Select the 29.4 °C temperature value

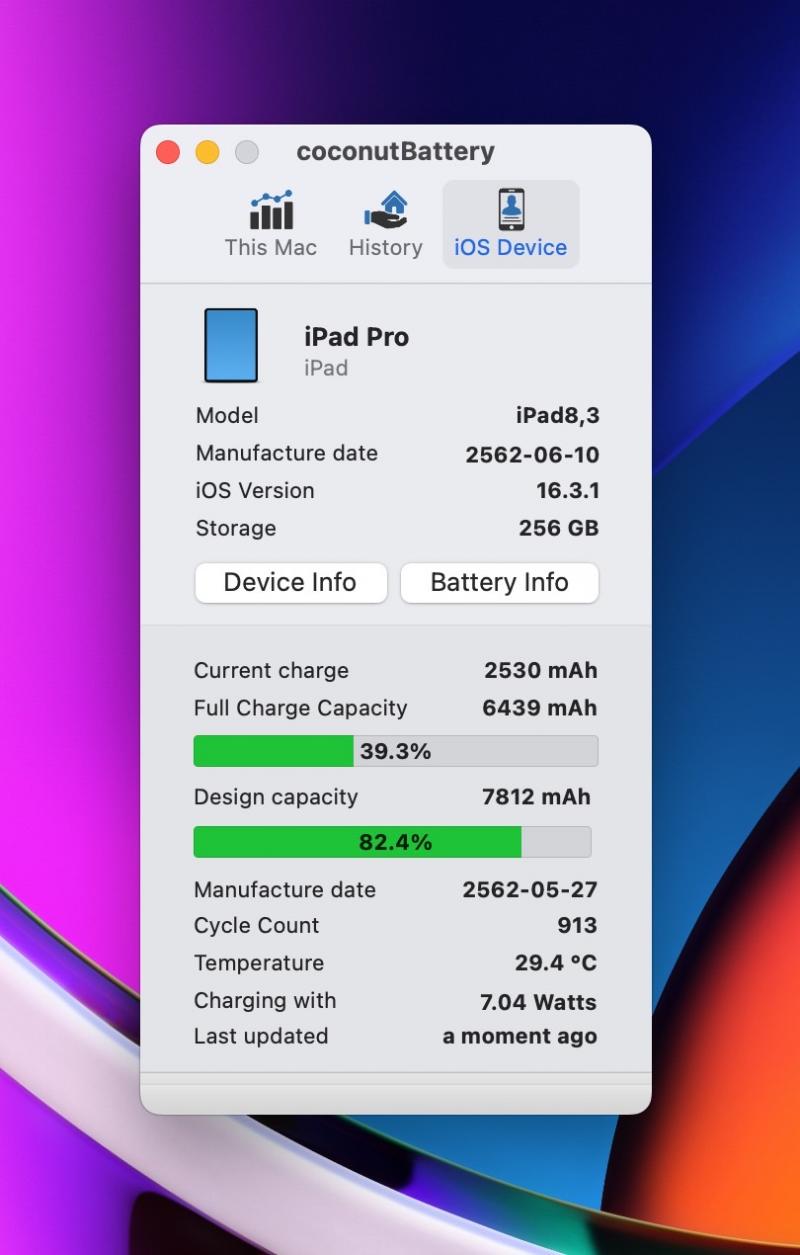[x=556, y=963]
